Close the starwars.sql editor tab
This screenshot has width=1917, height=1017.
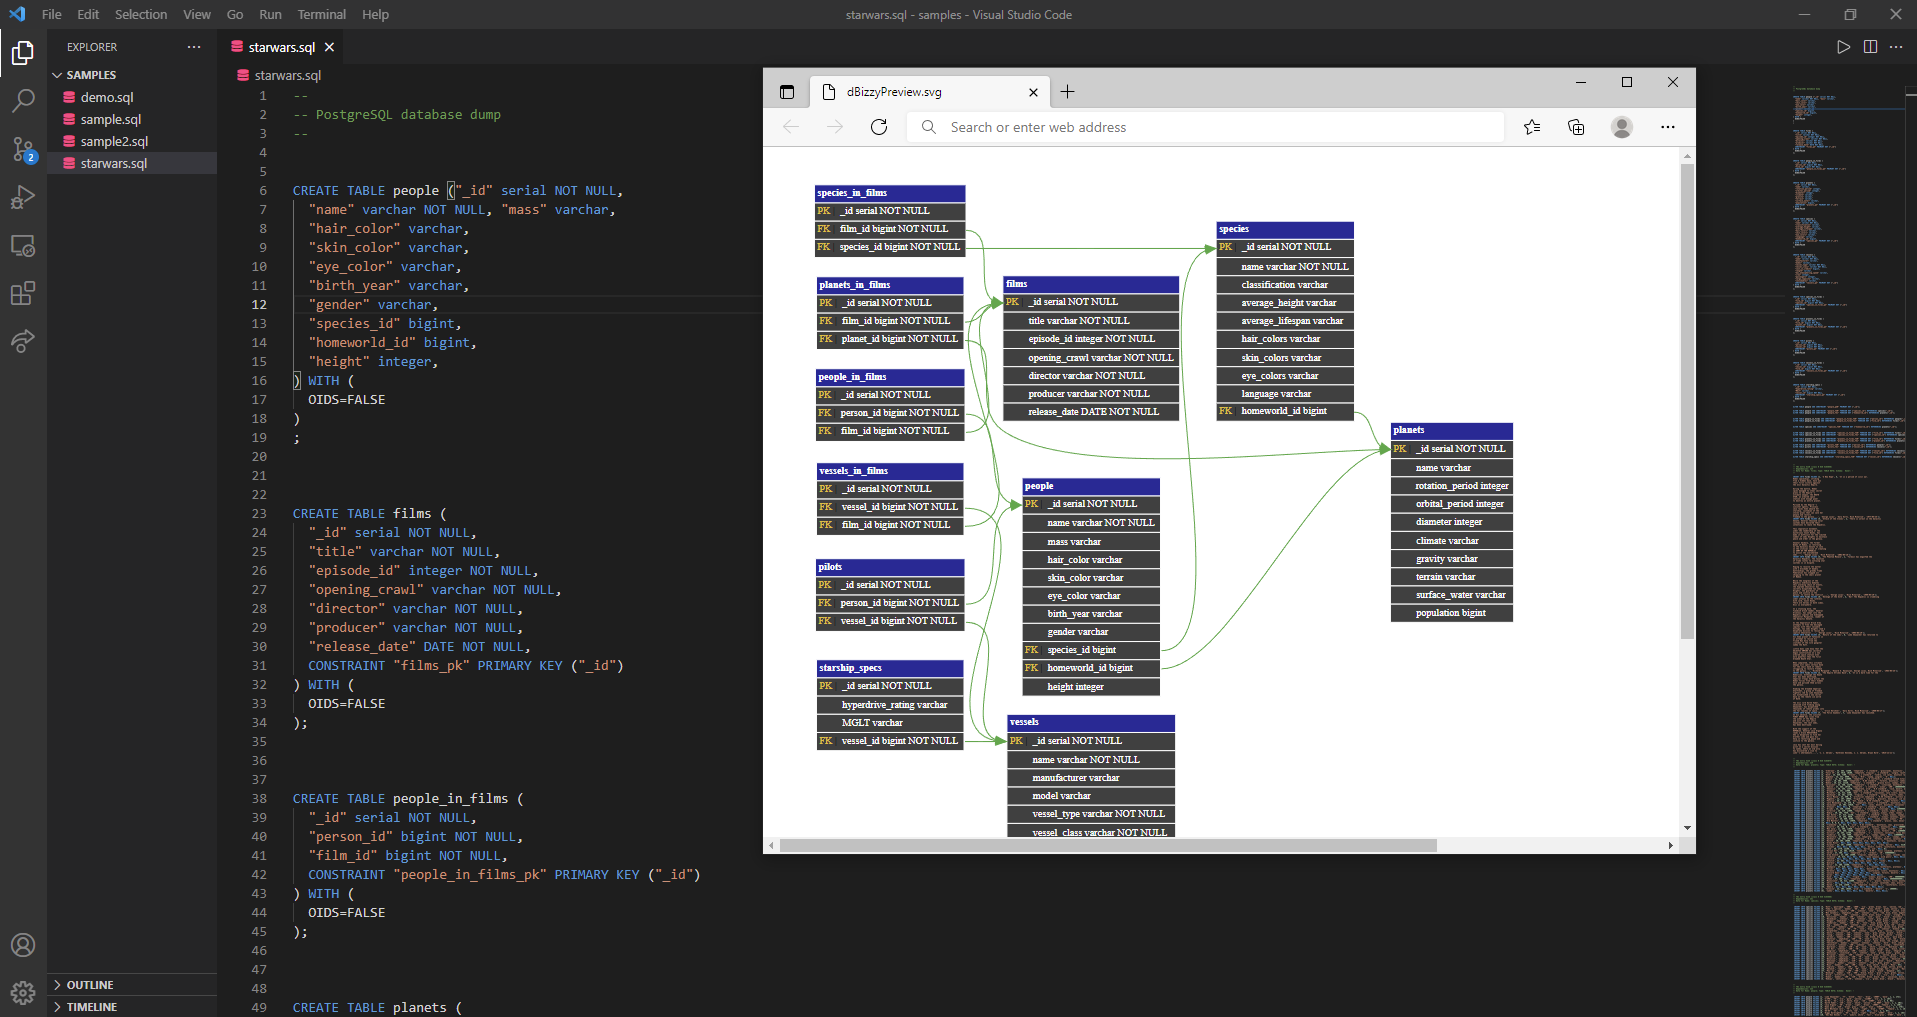click(x=329, y=47)
